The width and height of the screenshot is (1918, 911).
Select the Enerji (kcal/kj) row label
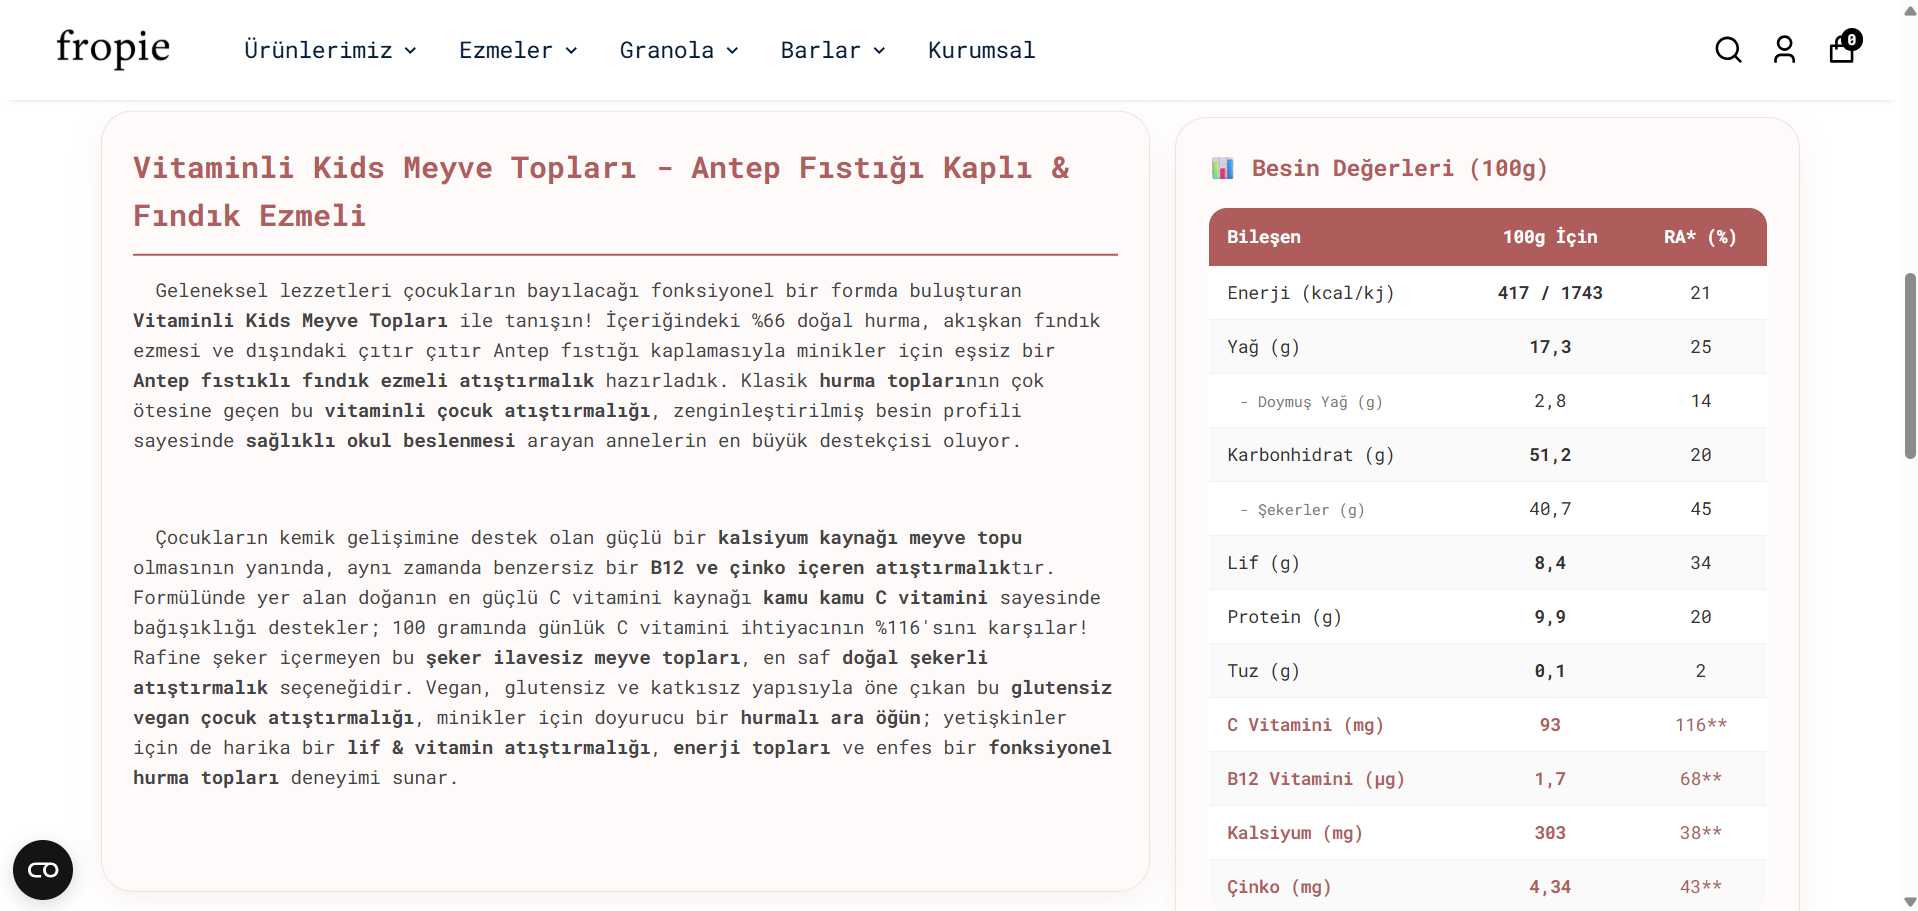(1310, 293)
